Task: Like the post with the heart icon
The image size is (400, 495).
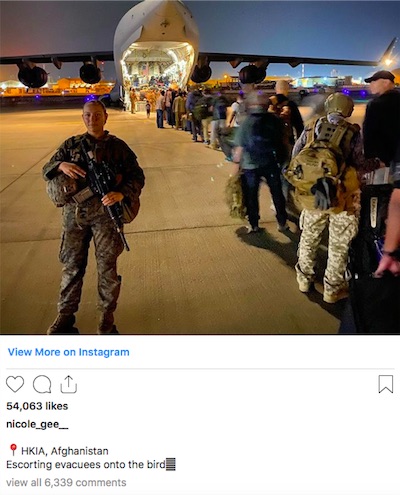Action: (15, 384)
